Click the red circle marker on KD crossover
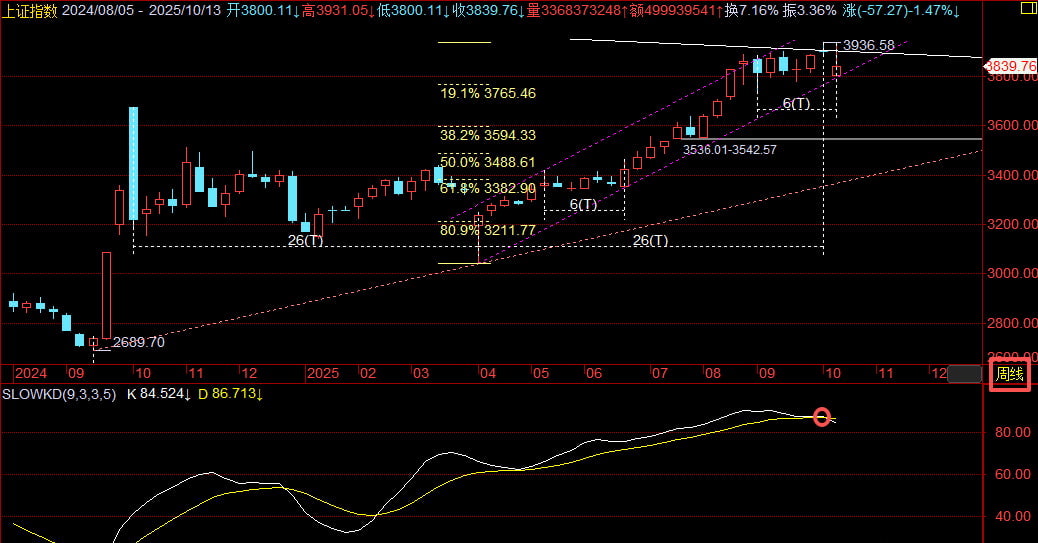The width and height of the screenshot is (1038, 543). click(822, 417)
